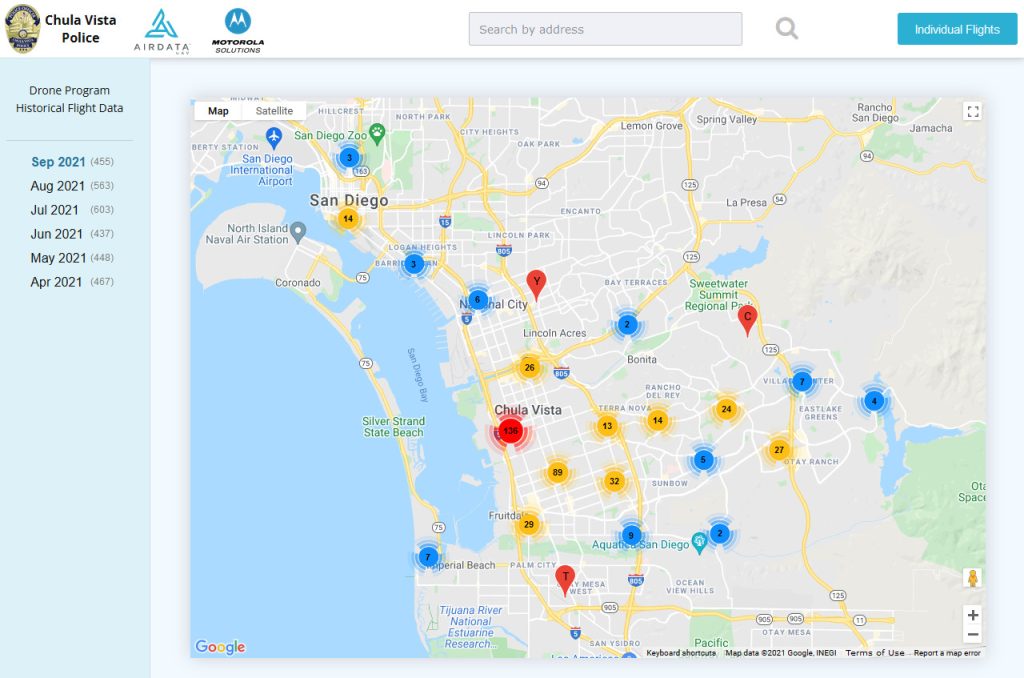
Task: Start a search with the magnifying glass icon
Action: (786, 29)
